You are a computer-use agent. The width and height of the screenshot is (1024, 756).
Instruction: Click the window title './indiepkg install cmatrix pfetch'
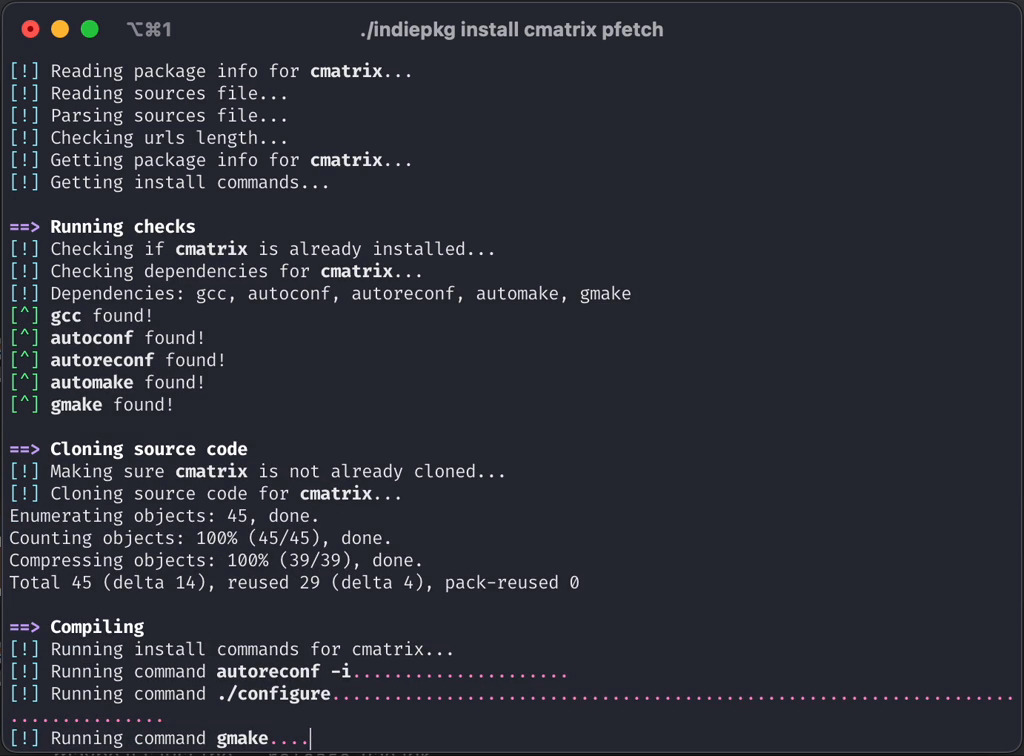click(511, 30)
